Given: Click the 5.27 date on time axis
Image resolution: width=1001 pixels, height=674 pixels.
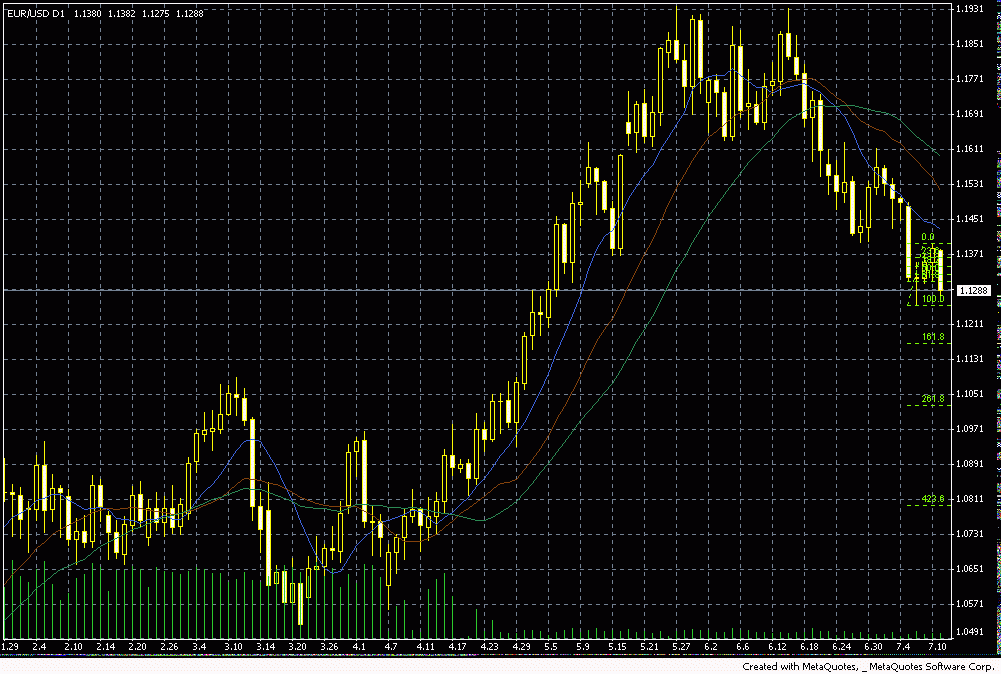Looking at the screenshot, I should click(681, 647).
